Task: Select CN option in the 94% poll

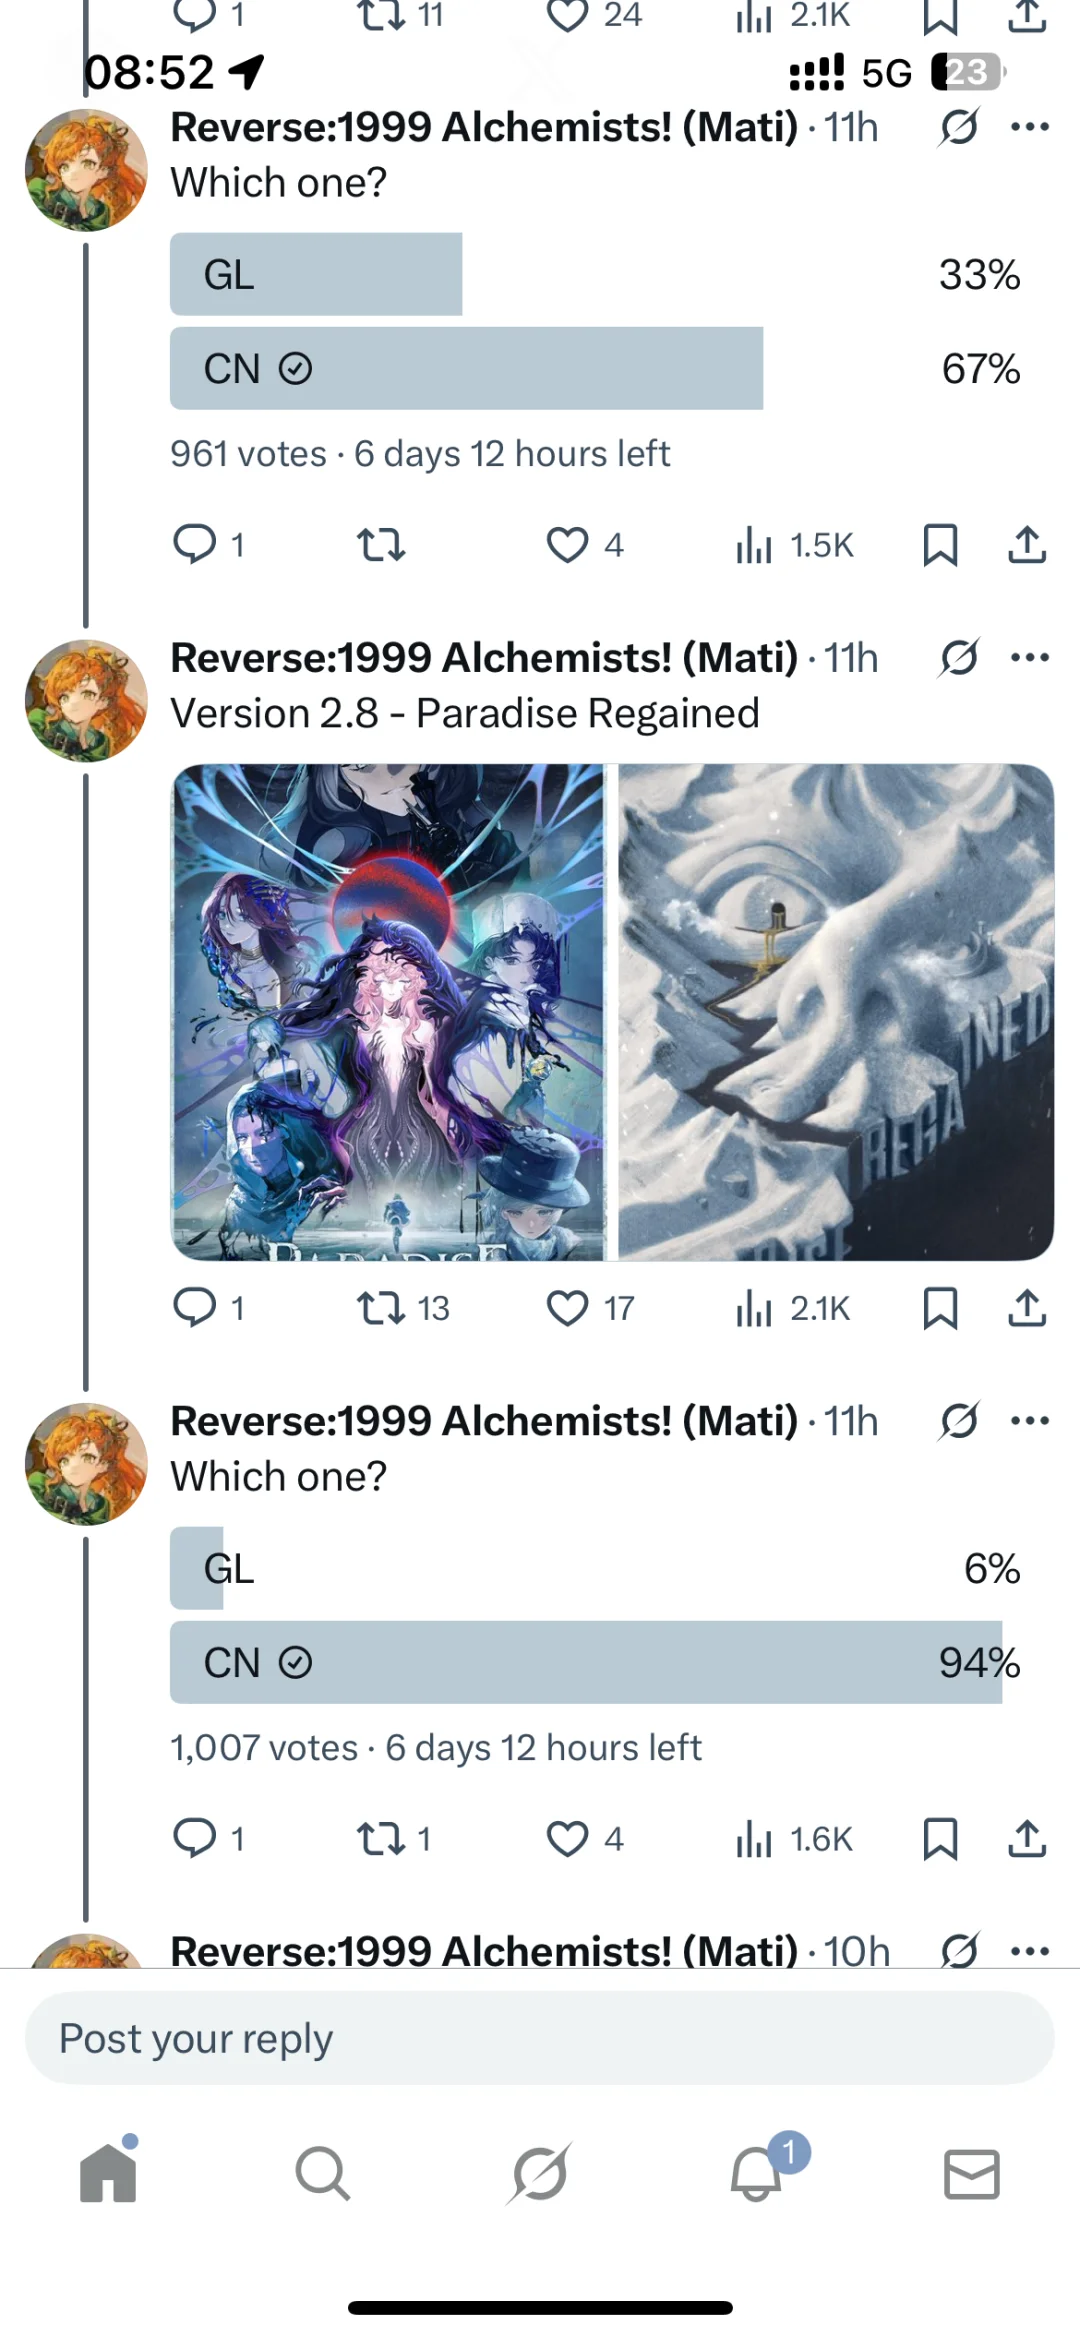Action: [597, 1662]
